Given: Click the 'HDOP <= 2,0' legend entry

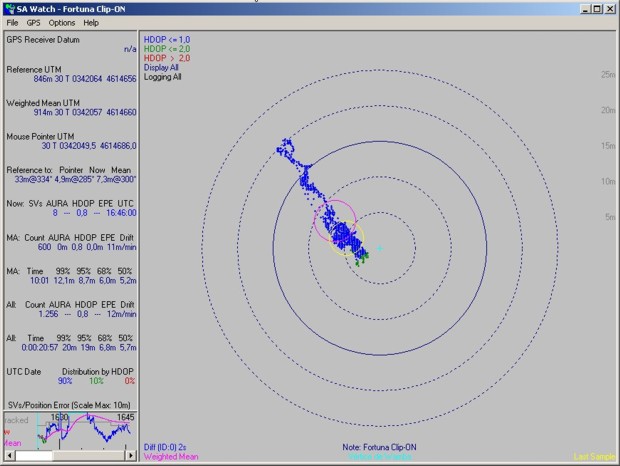Looking at the screenshot, I should (x=167, y=49).
